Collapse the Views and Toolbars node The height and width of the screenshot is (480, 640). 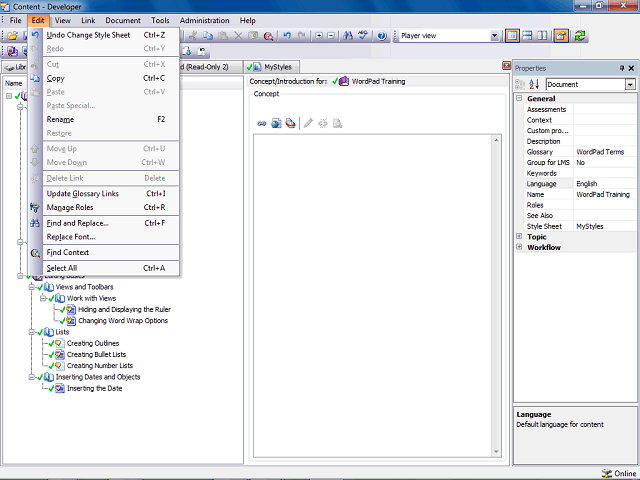tap(31, 287)
